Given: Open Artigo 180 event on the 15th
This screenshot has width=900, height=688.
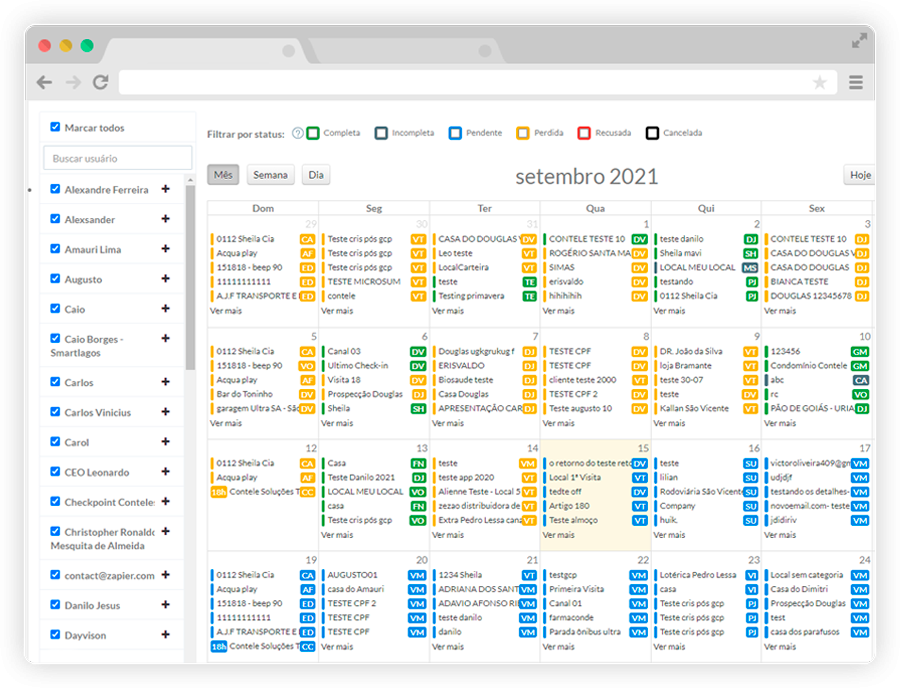Looking at the screenshot, I should click(x=595, y=506).
